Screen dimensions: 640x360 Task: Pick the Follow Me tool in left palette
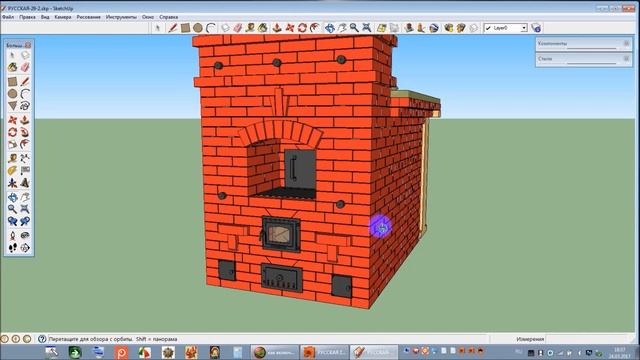click(25, 132)
